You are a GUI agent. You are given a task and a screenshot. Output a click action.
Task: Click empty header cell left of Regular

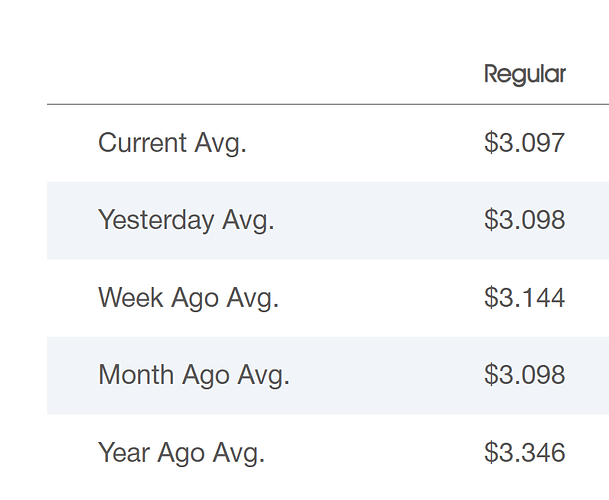[x=265, y=74]
